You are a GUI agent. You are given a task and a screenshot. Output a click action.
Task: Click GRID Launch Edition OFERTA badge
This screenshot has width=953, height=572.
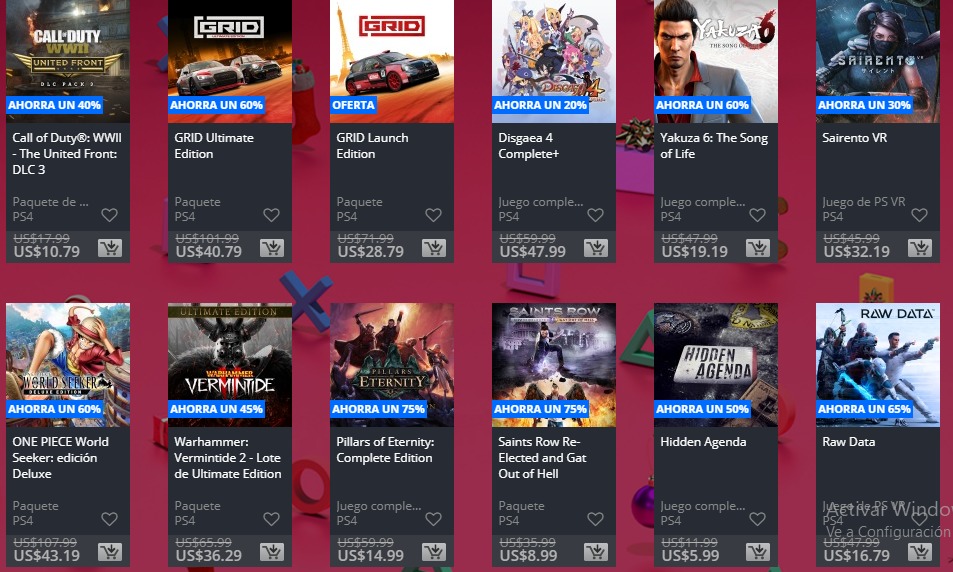tap(353, 105)
